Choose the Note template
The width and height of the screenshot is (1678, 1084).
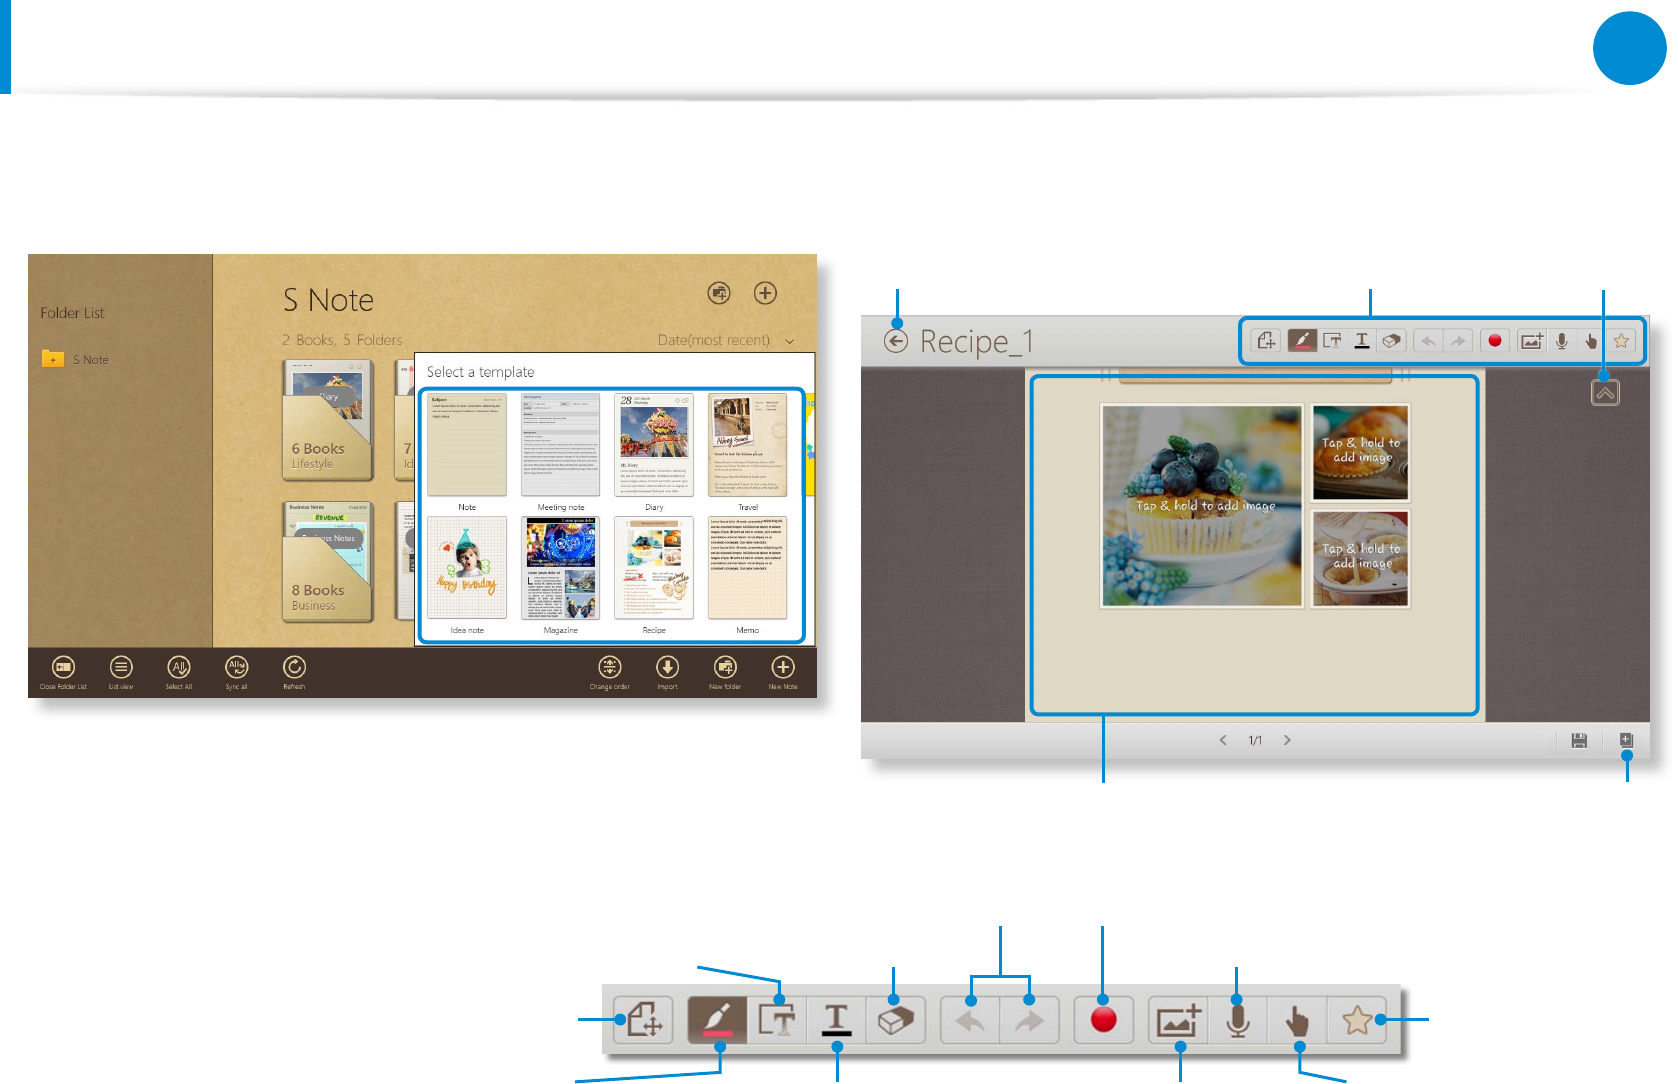pos(467,445)
